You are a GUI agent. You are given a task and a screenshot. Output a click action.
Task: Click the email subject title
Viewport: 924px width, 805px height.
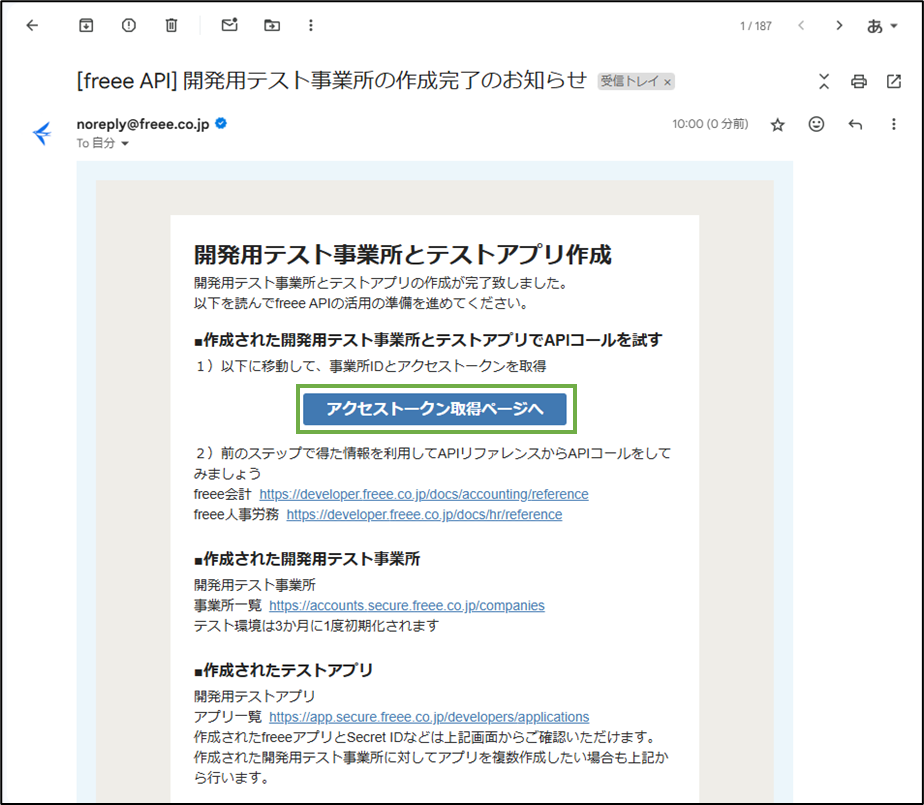tap(332, 81)
